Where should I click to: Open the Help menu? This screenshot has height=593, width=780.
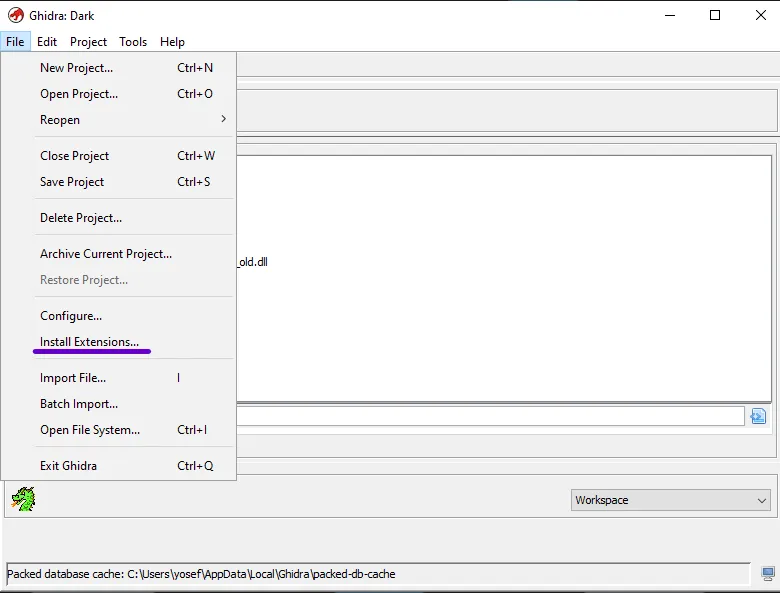coord(172,42)
